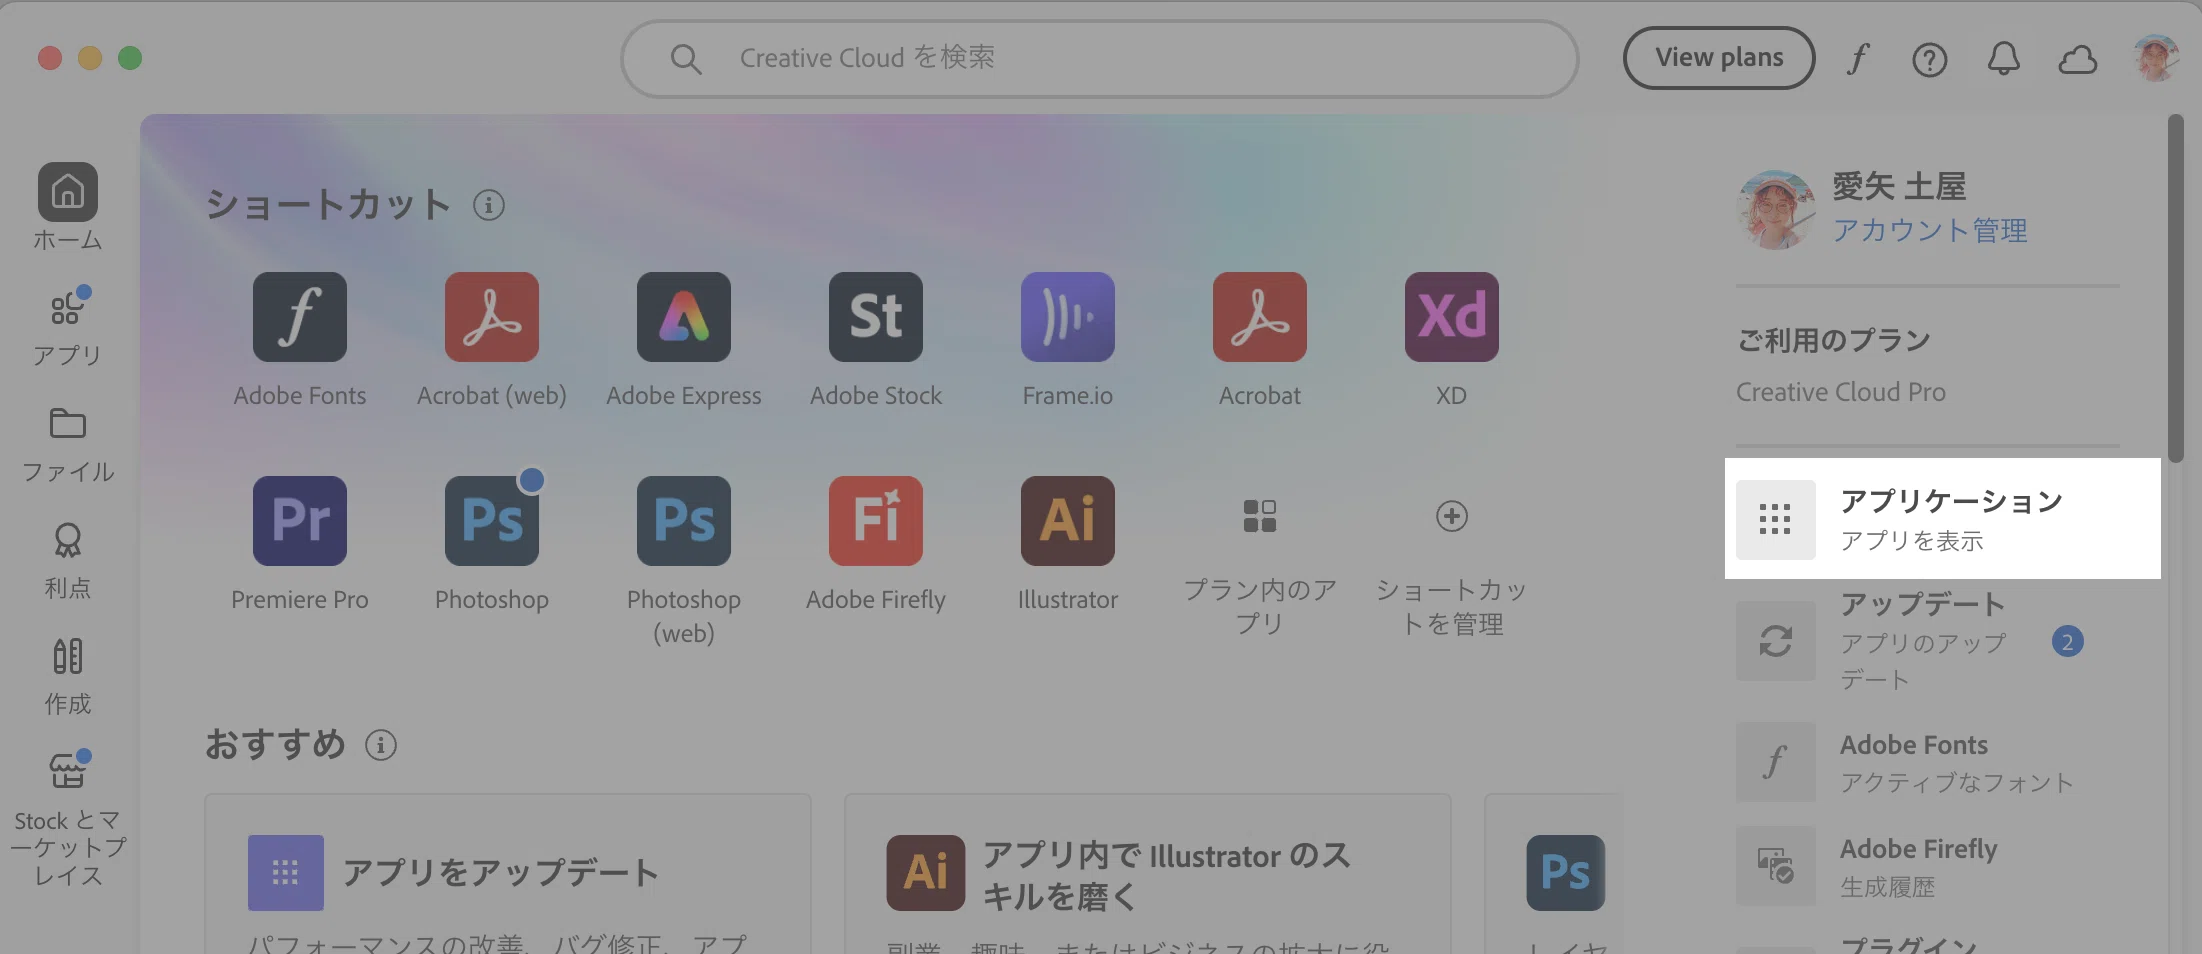Open Stock とマーケットプレイス sidebar item

tap(67, 818)
